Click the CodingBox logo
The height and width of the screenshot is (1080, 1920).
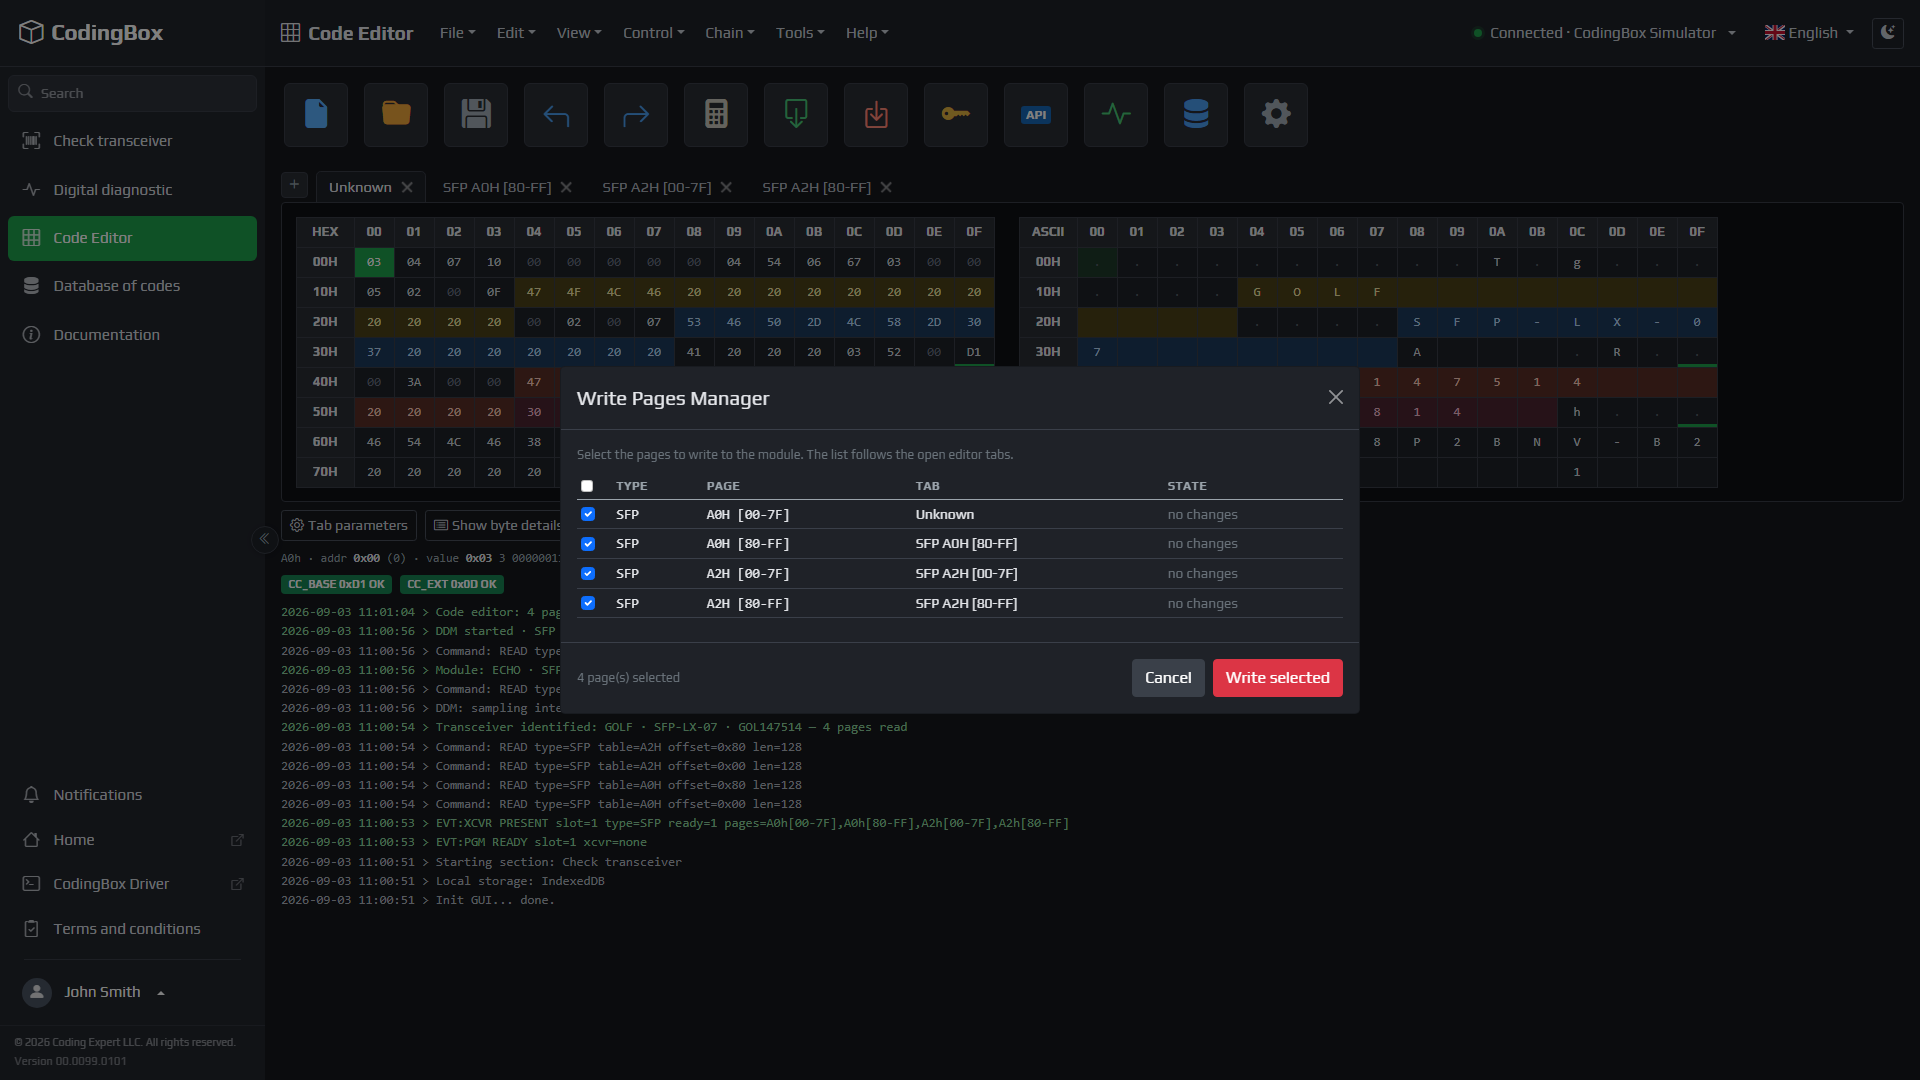pos(91,33)
